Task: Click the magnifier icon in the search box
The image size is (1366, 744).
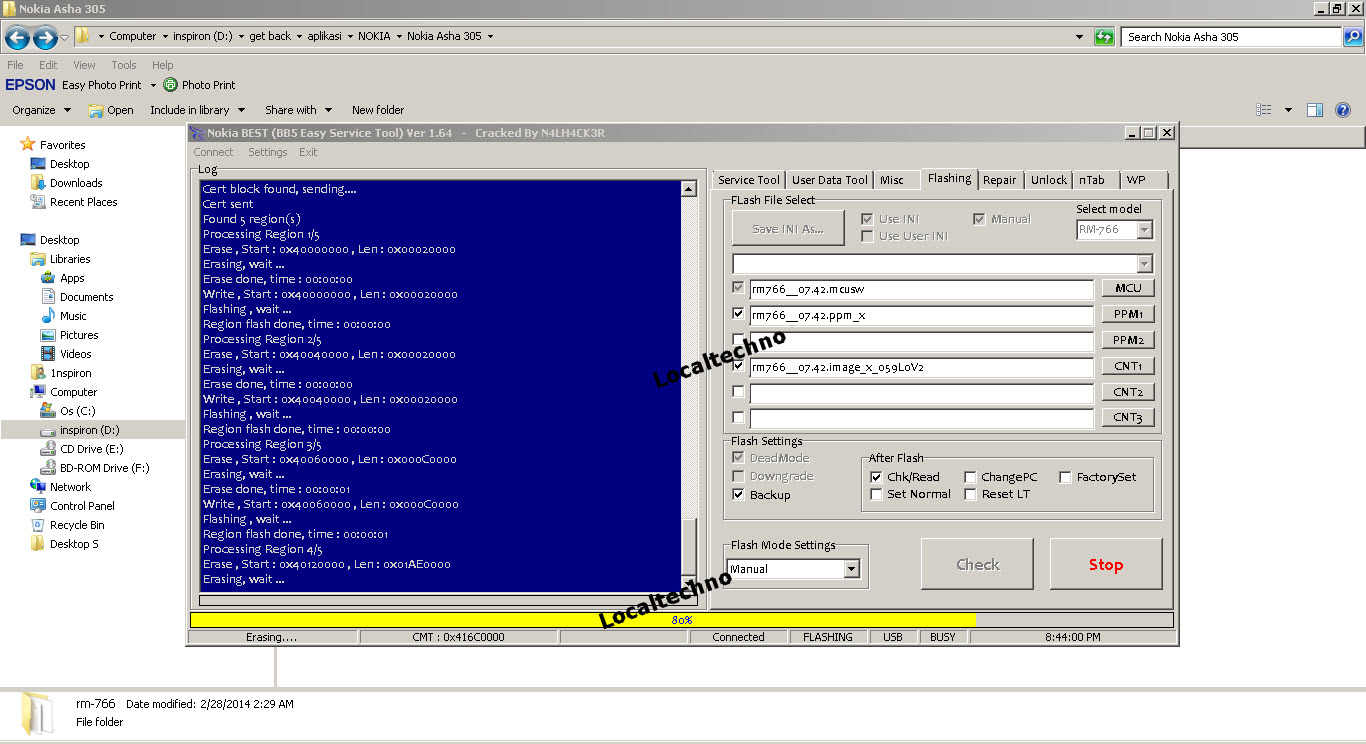Action: point(1351,37)
